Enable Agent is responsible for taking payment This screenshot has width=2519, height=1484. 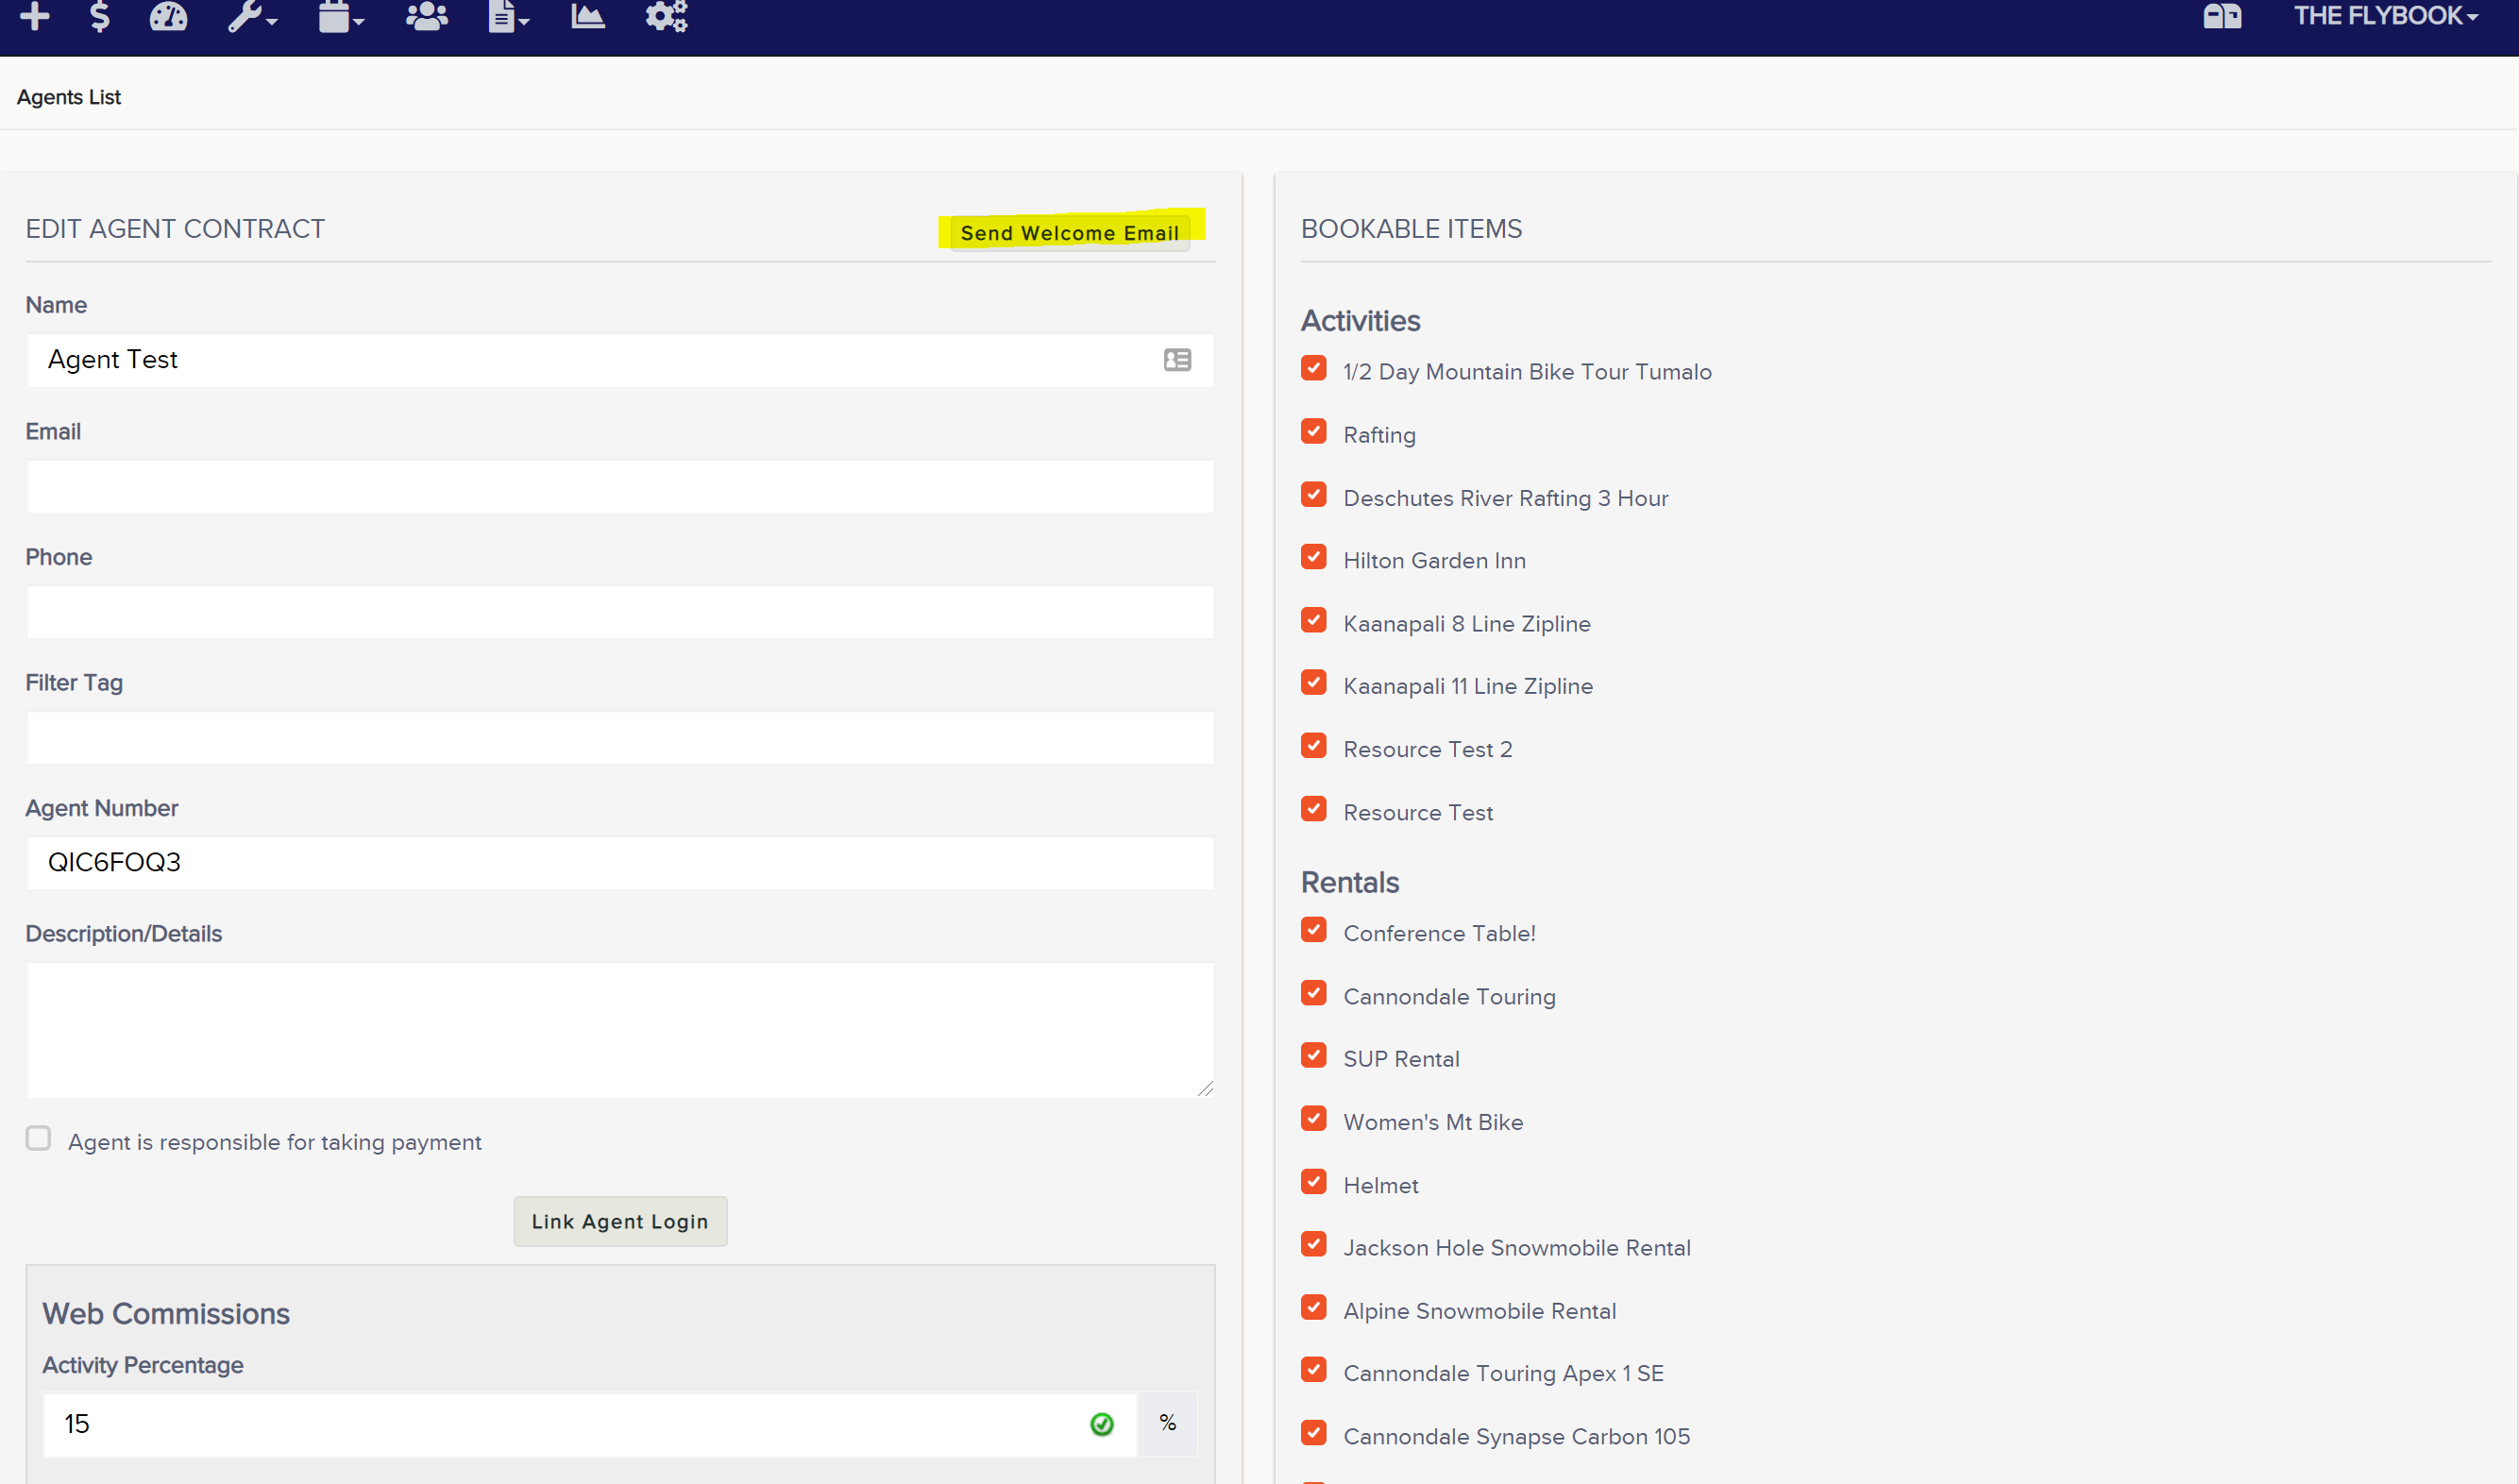[38, 1138]
